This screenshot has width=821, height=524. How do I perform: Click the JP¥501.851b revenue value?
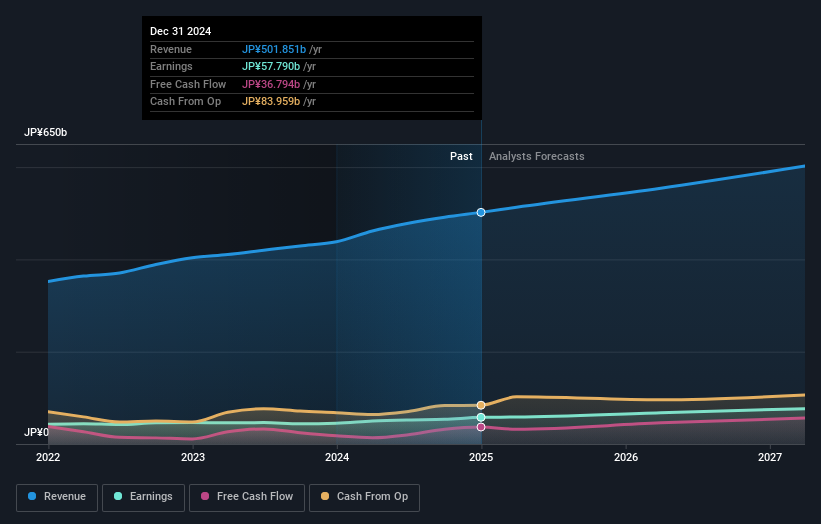coord(274,49)
